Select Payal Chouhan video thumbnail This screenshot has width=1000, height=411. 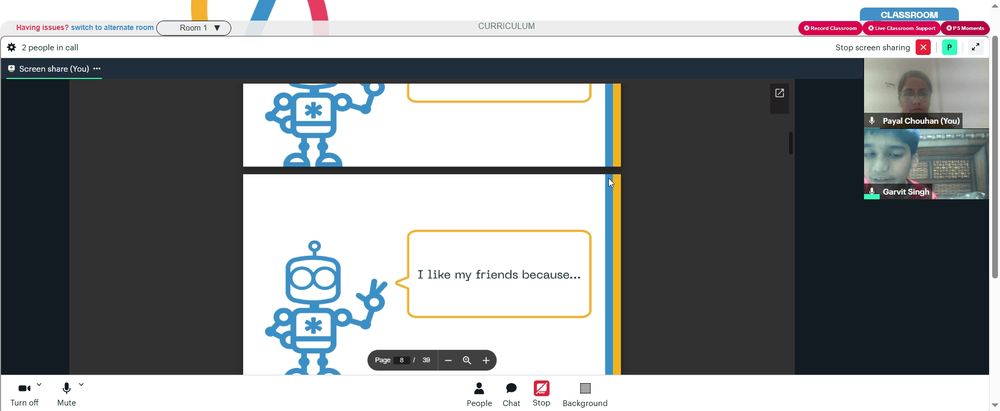click(926, 93)
